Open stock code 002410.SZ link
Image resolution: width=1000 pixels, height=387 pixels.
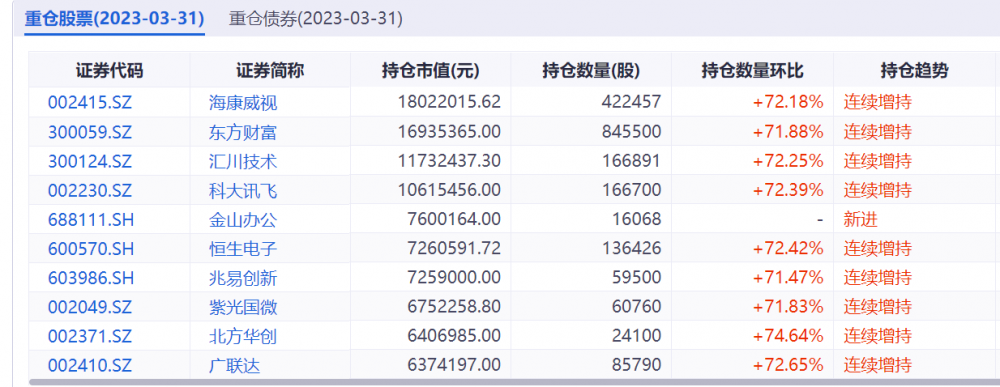[x=90, y=365]
